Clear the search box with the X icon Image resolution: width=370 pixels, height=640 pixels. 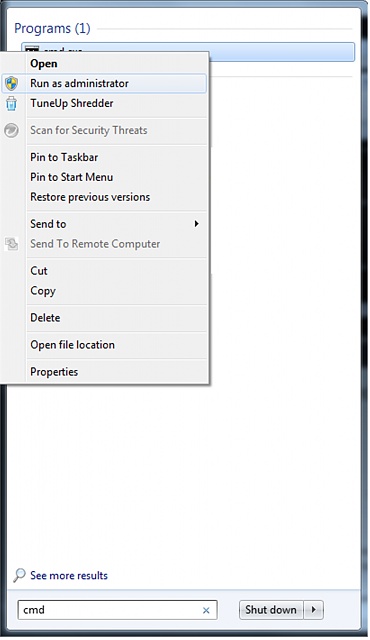coord(206,610)
